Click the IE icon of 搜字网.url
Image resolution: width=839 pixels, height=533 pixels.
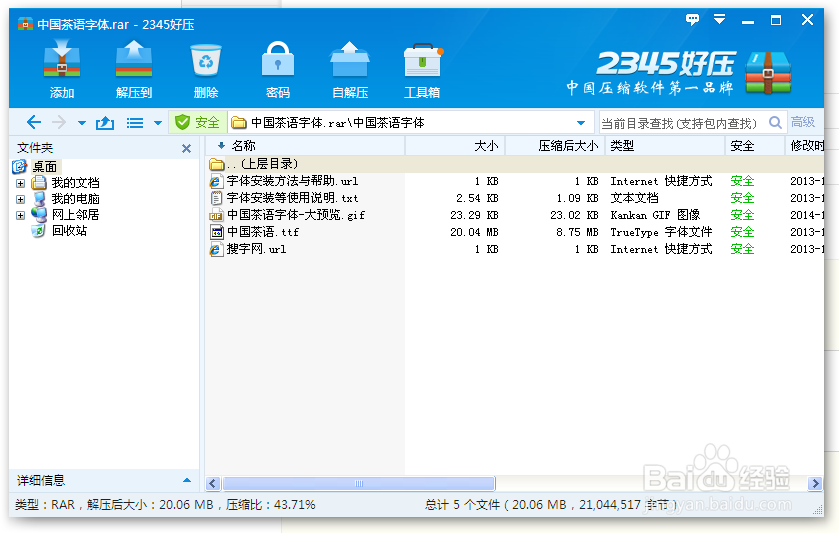[x=216, y=249]
